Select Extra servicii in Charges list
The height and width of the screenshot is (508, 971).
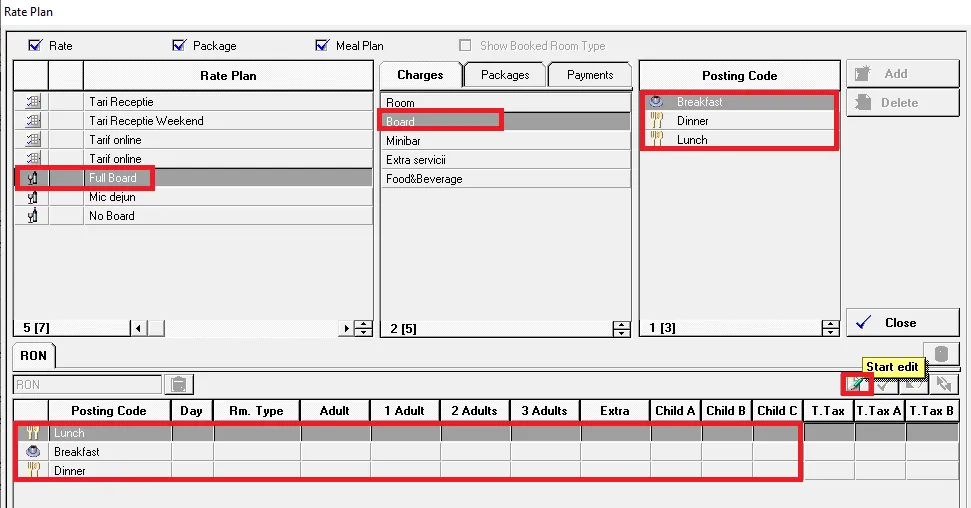tap(505, 160)
